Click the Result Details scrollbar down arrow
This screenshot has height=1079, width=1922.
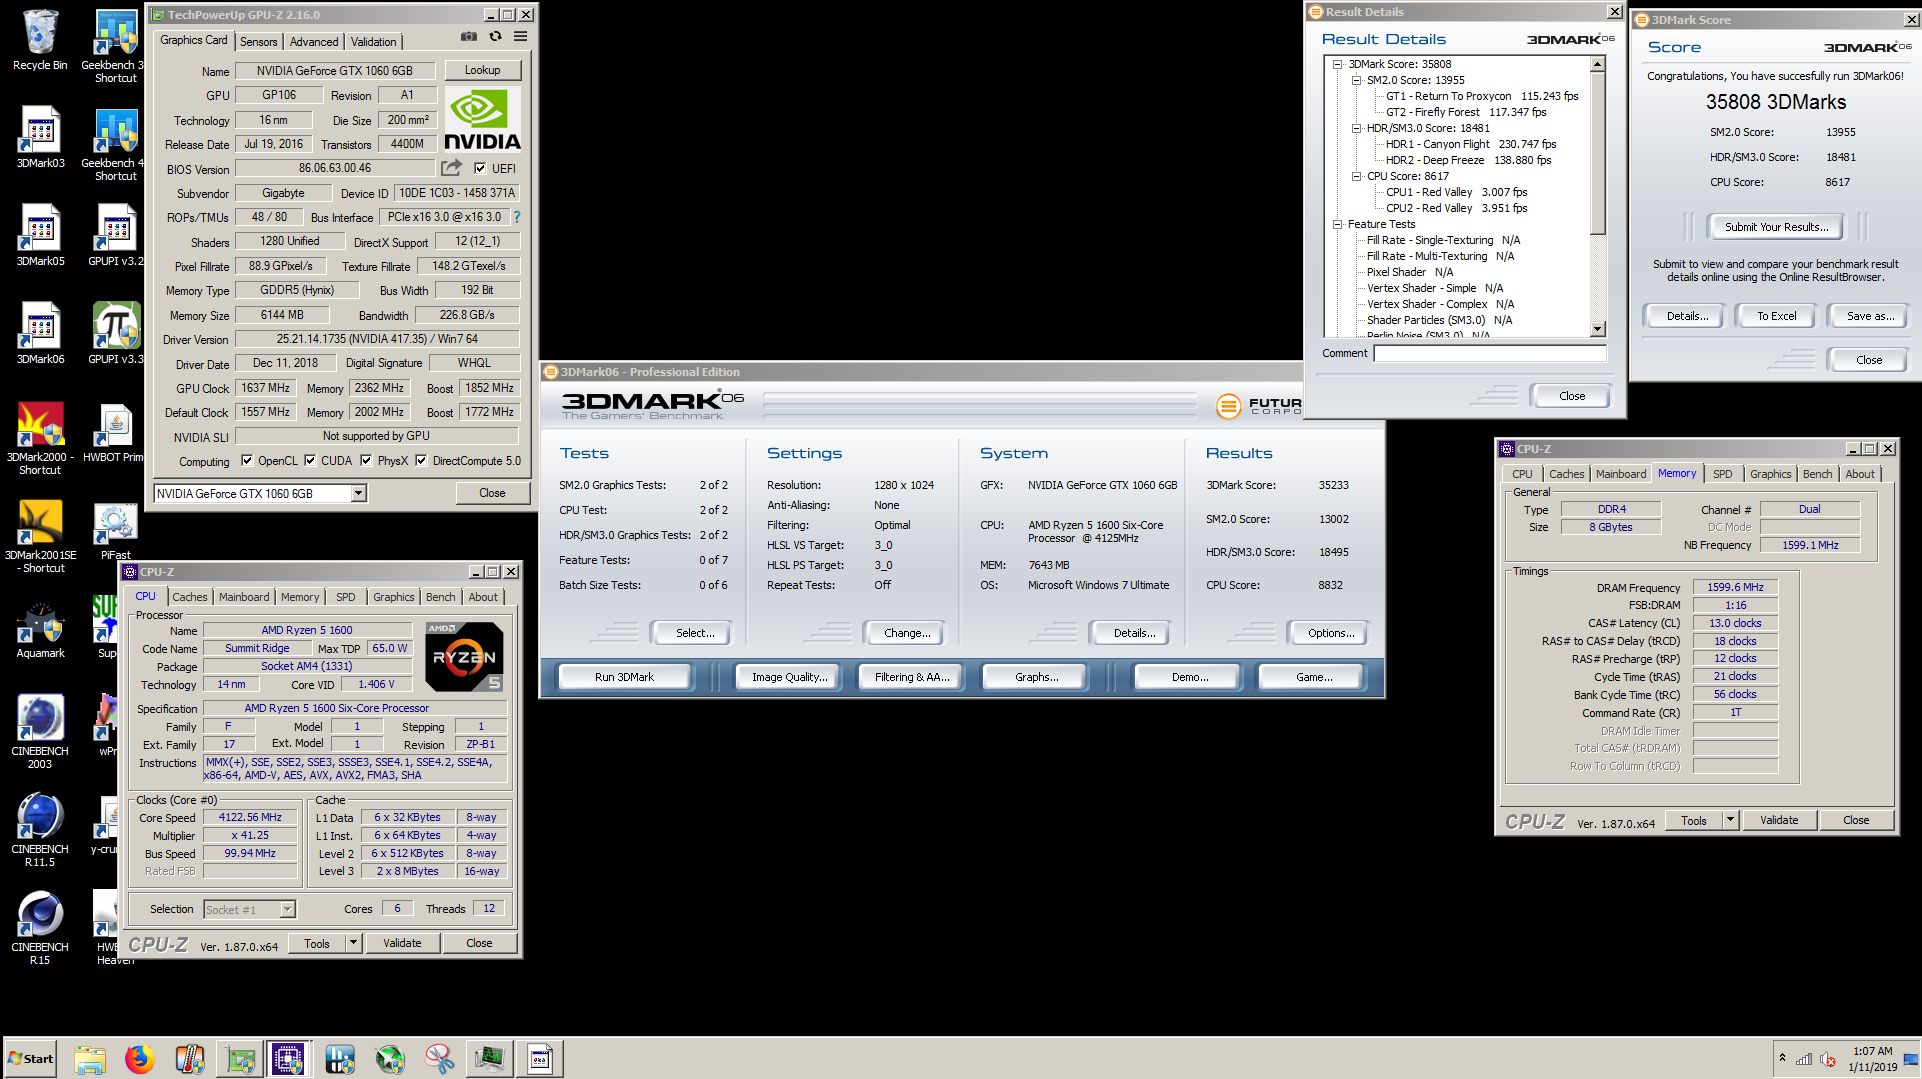(x=1598, y=329)
